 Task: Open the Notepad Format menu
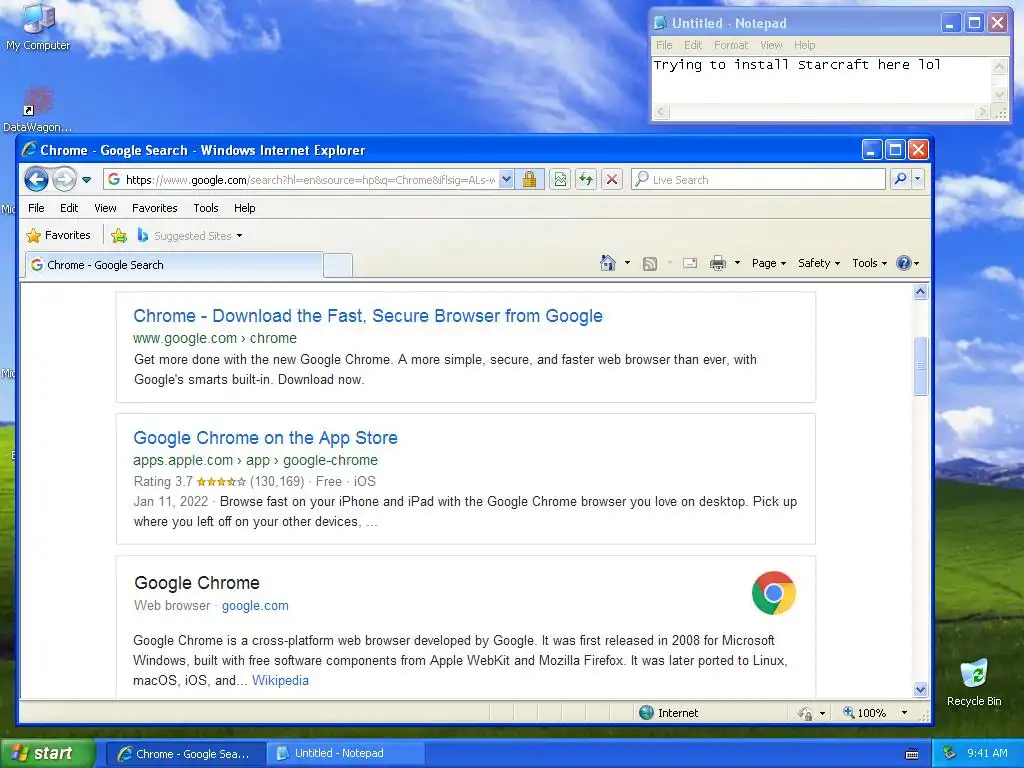click(x=731, y=45)
